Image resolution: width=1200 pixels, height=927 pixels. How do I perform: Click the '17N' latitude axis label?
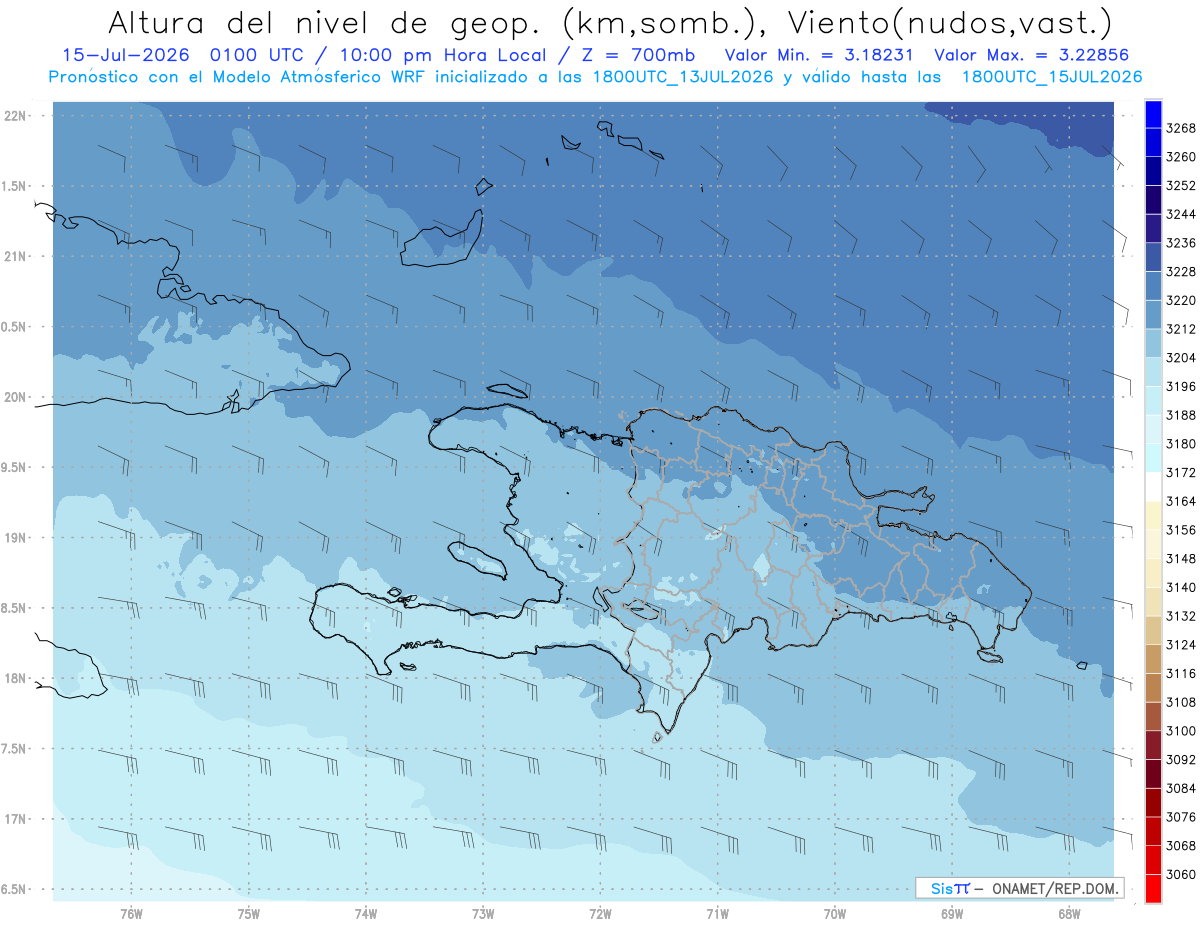(x=17, y=819)
